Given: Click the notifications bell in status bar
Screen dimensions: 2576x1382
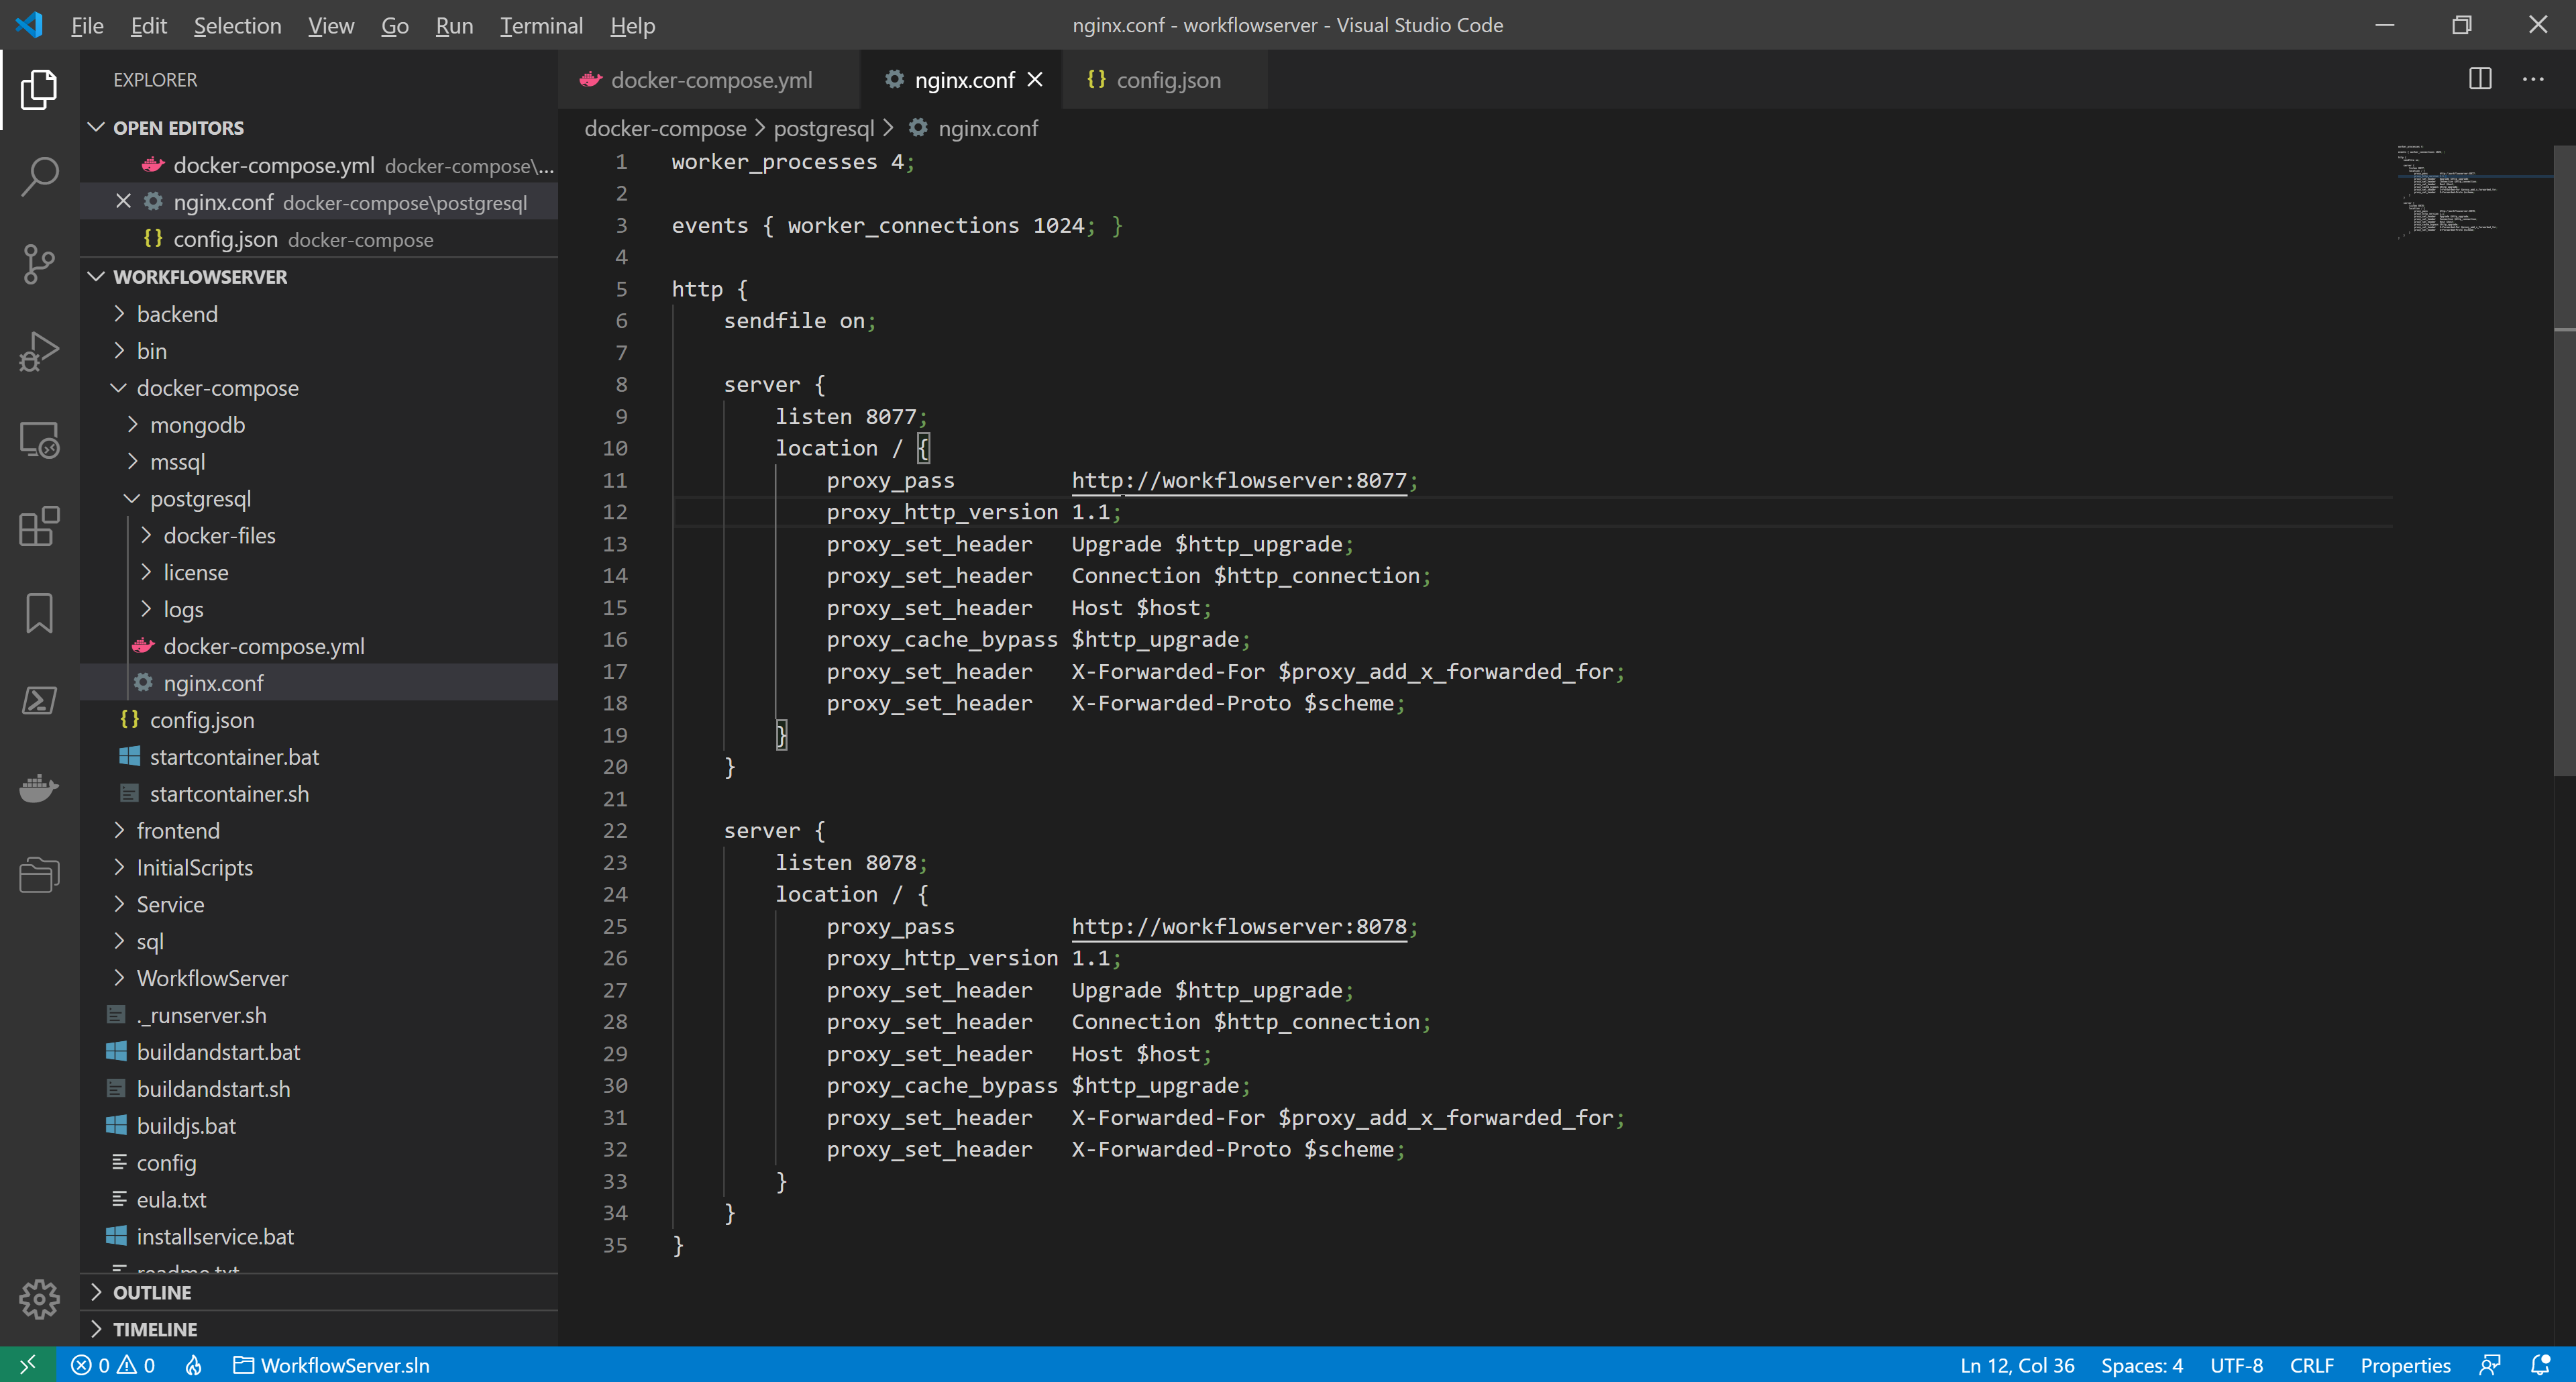Looking at the screenshot, I should 2540,1365.
